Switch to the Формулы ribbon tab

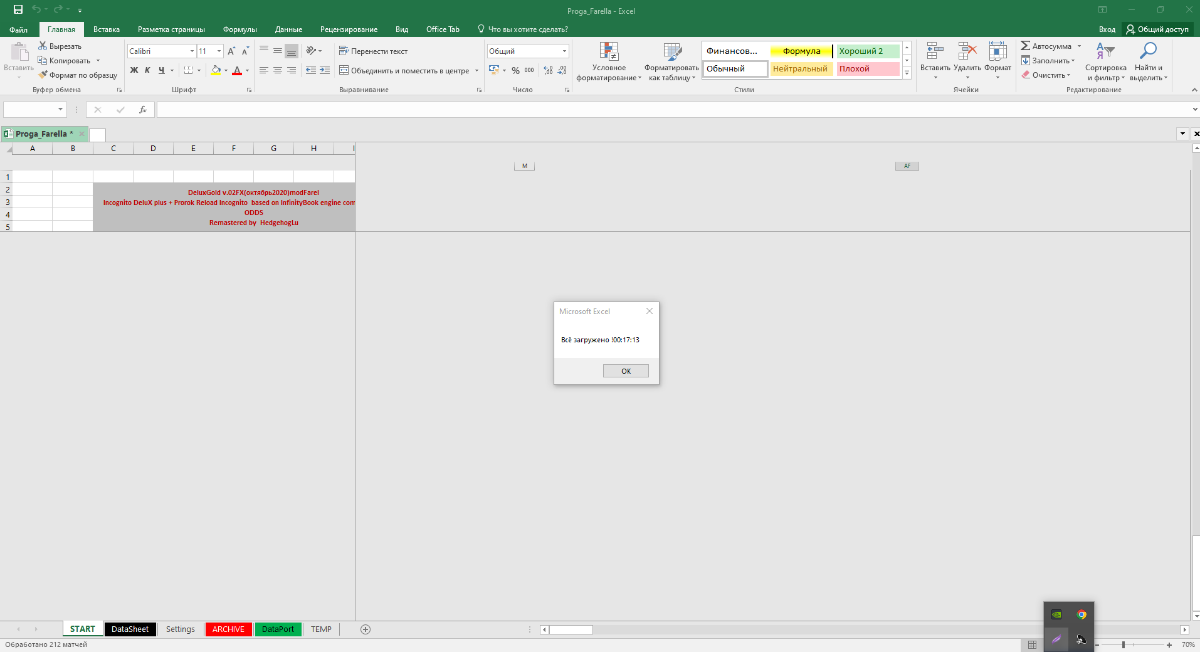coord(239,29)
